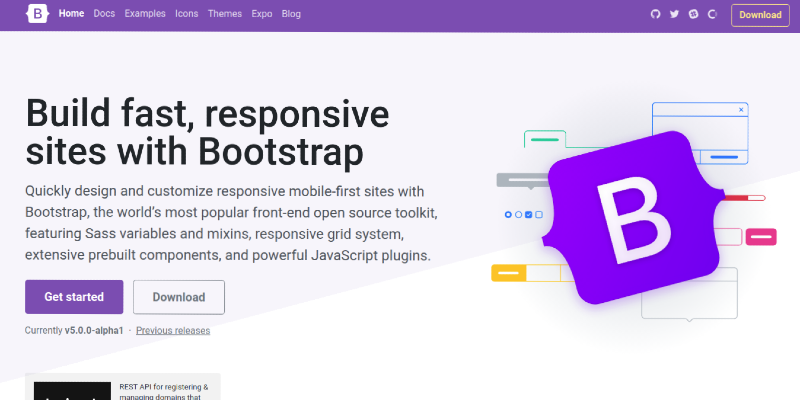
Task: Go to the Home nav item
Action: (71, 15)
